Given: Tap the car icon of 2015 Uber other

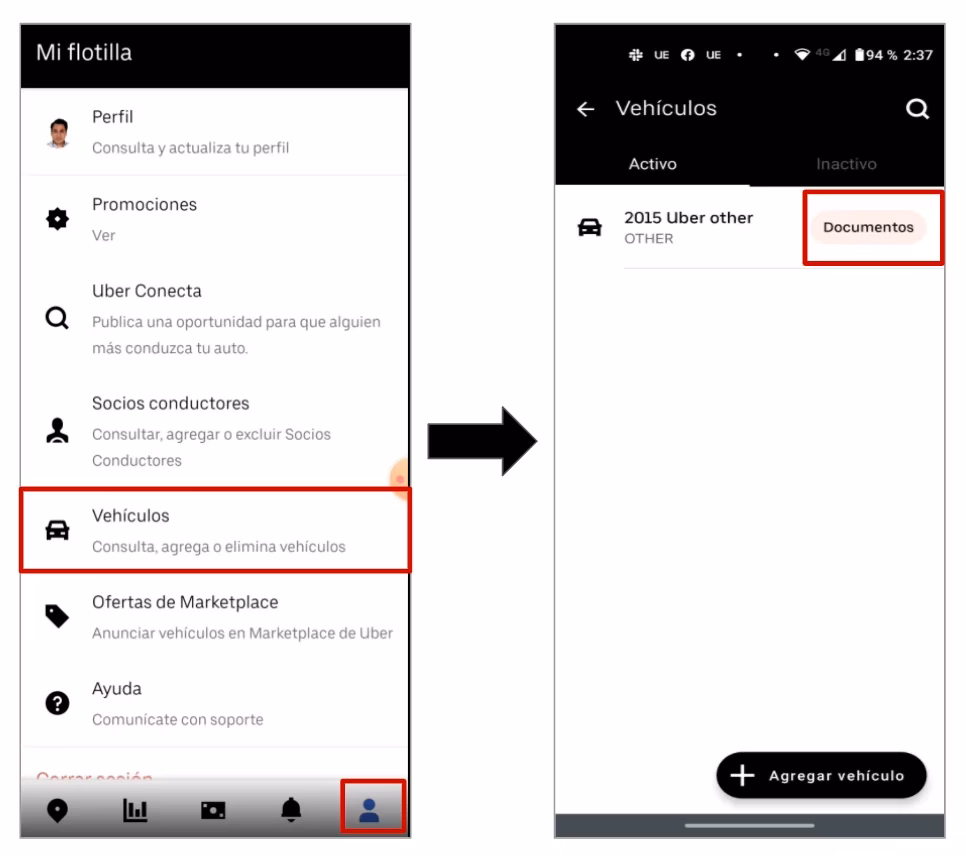Looking at the screenshot, I should 590,227.
